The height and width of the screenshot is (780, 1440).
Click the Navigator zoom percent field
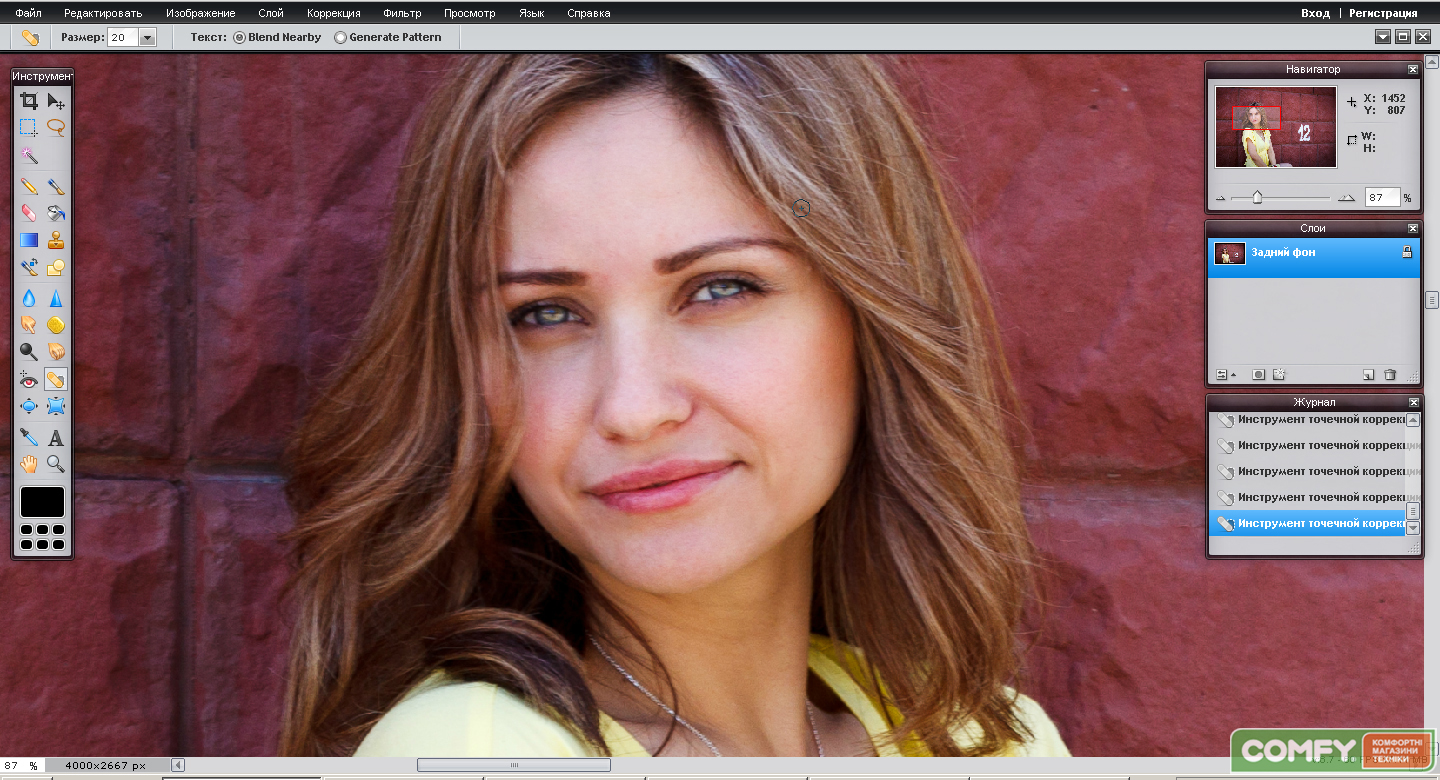click(x=1382, y=198)
